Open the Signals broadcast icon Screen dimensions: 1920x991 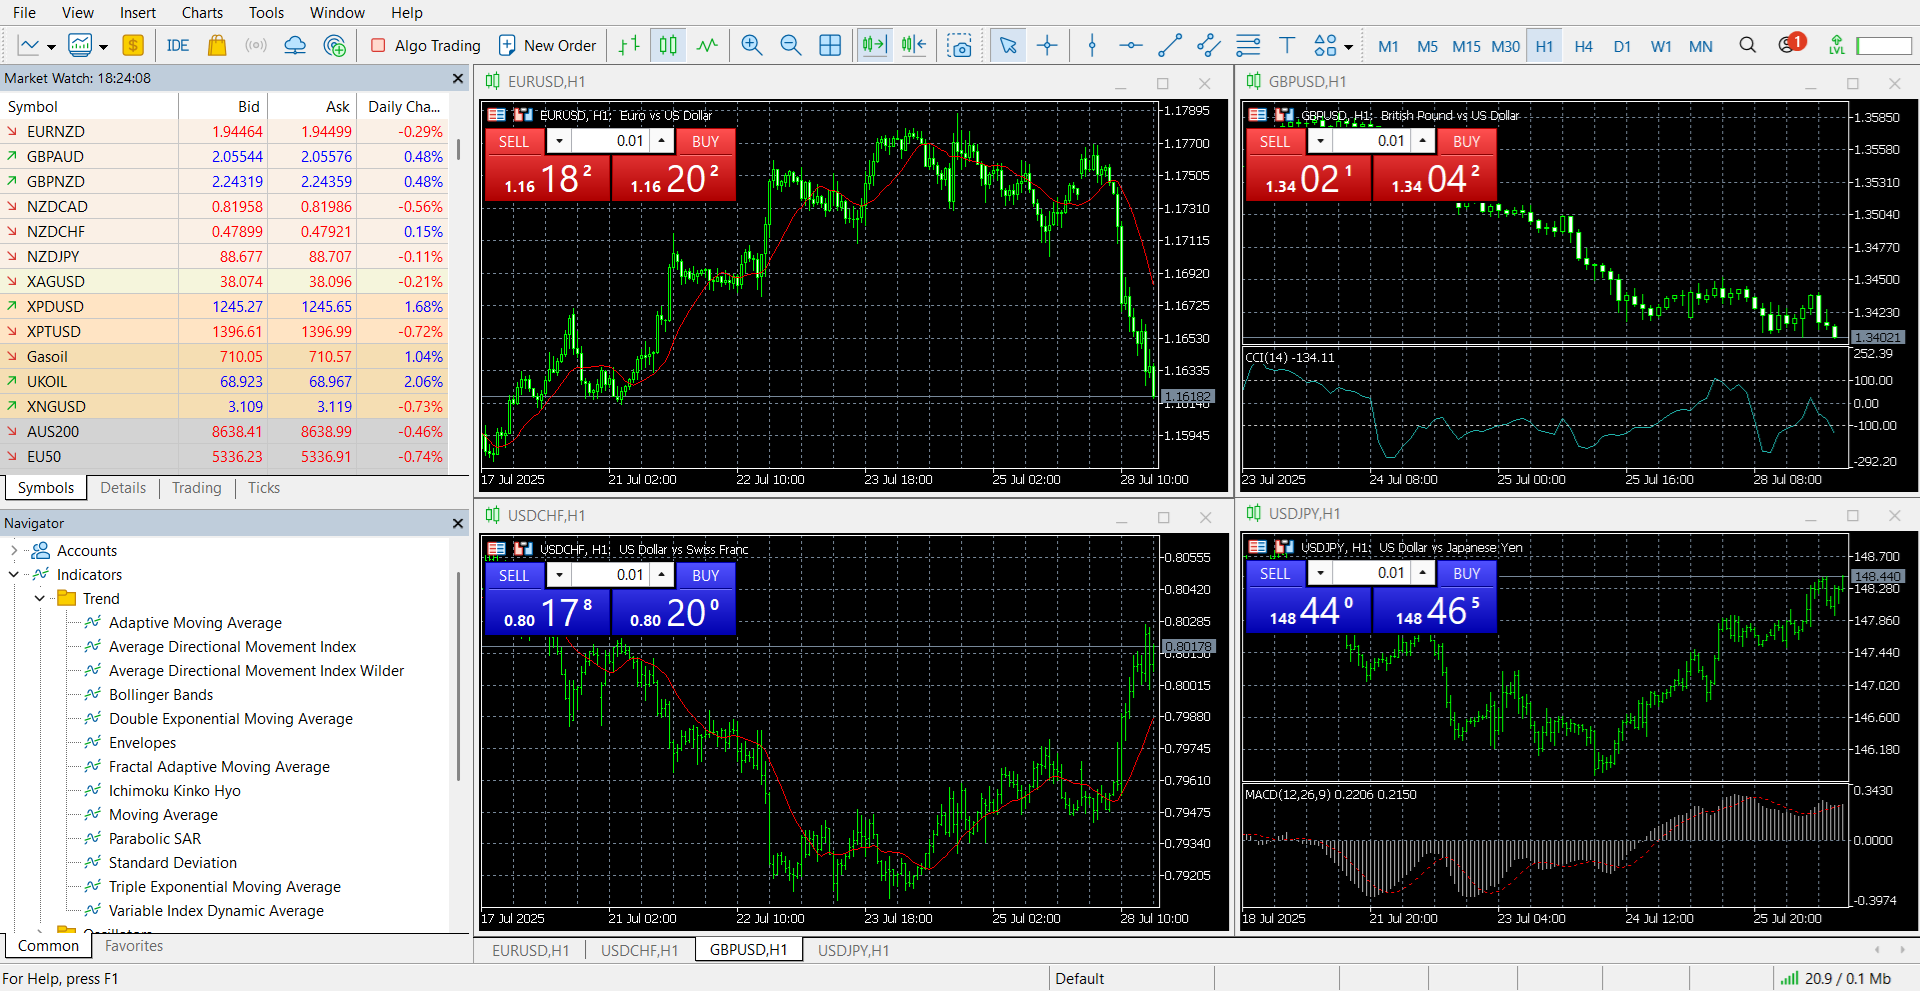[x=256, y=46]
